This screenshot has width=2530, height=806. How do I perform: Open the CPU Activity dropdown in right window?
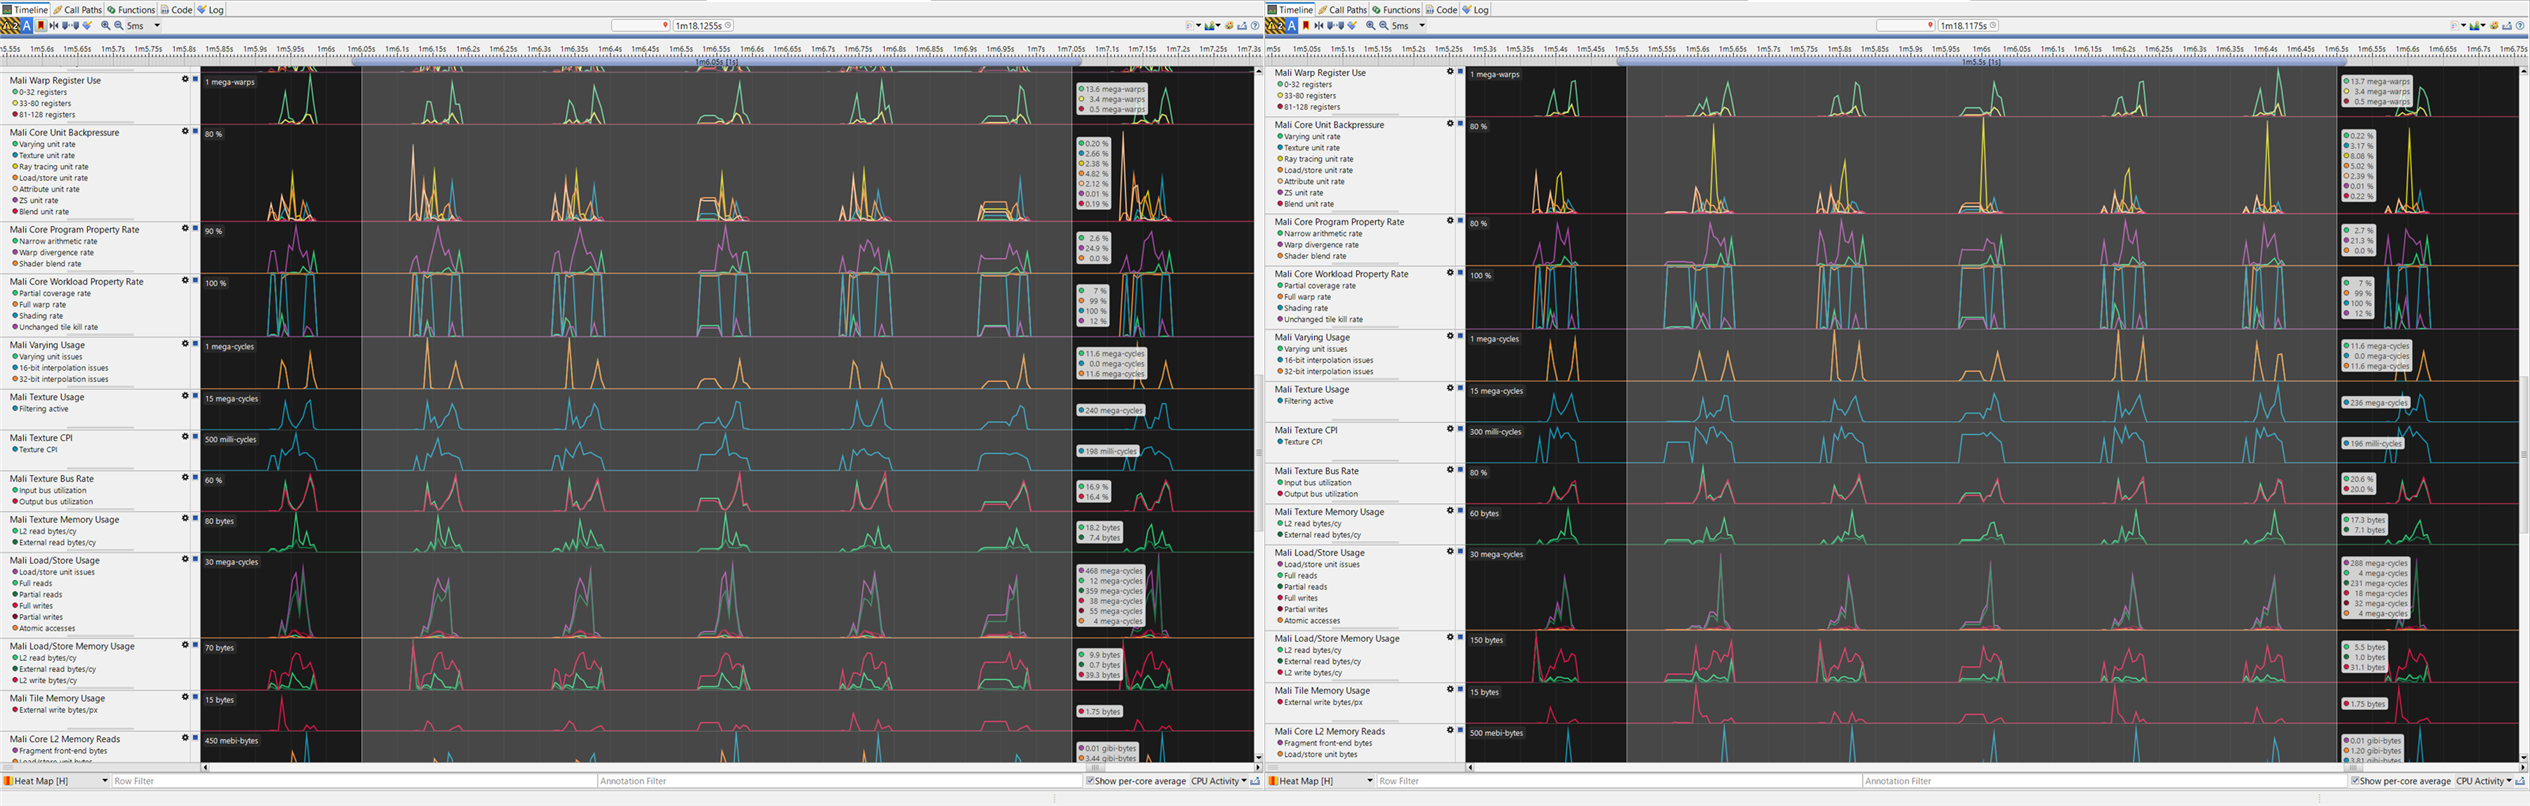2484,781
